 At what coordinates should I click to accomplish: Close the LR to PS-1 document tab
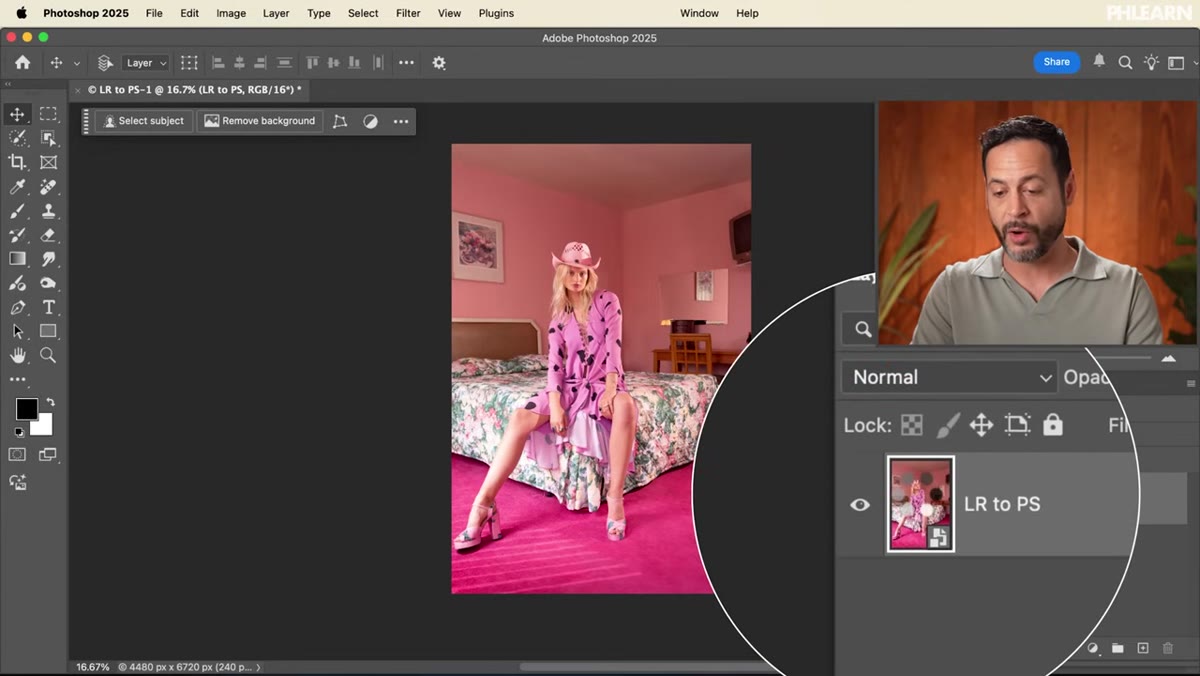(79, 90)
